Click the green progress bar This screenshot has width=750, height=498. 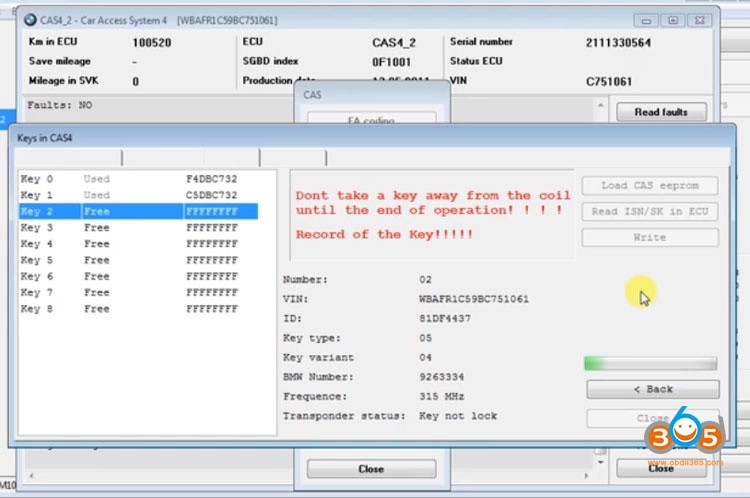651,364
